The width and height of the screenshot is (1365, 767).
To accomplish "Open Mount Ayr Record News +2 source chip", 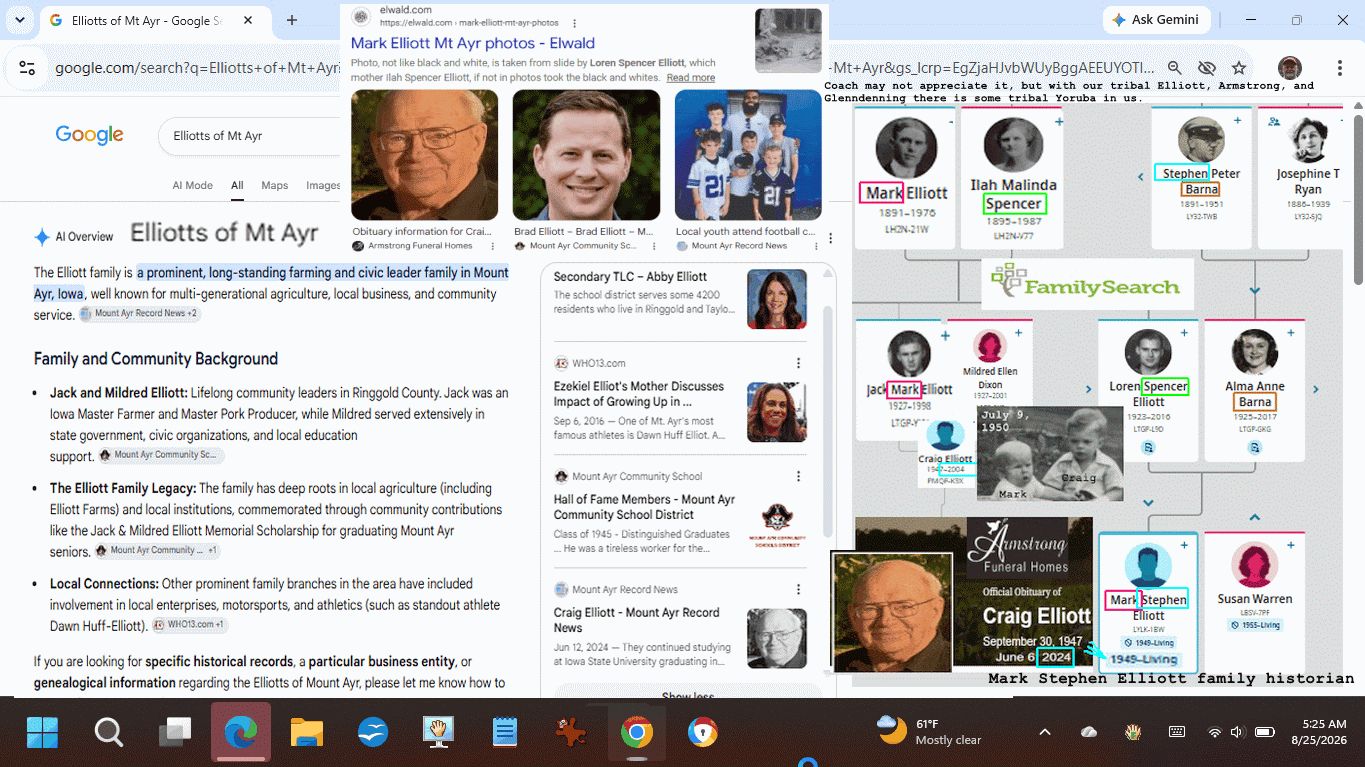I will coord(140,314).
